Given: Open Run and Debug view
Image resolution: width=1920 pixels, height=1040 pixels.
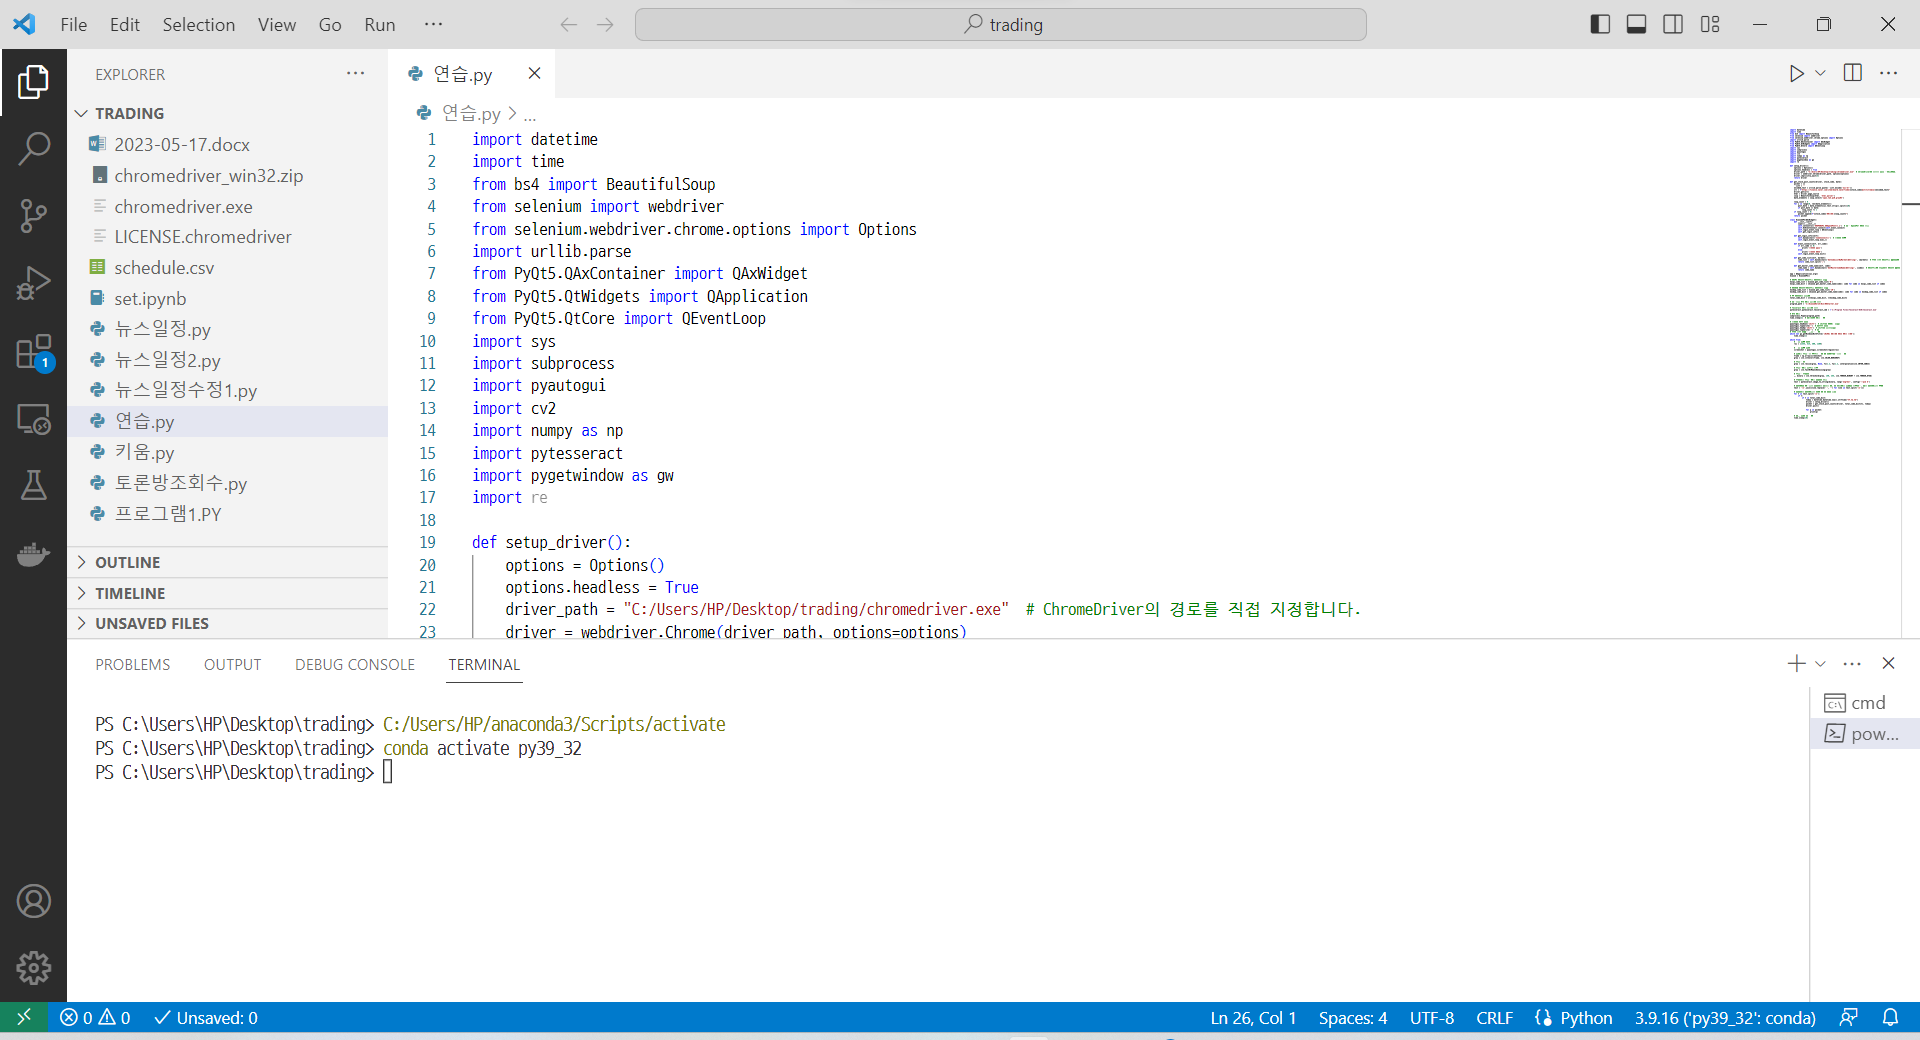Looking at the screenshot, I should pos(33,283).
